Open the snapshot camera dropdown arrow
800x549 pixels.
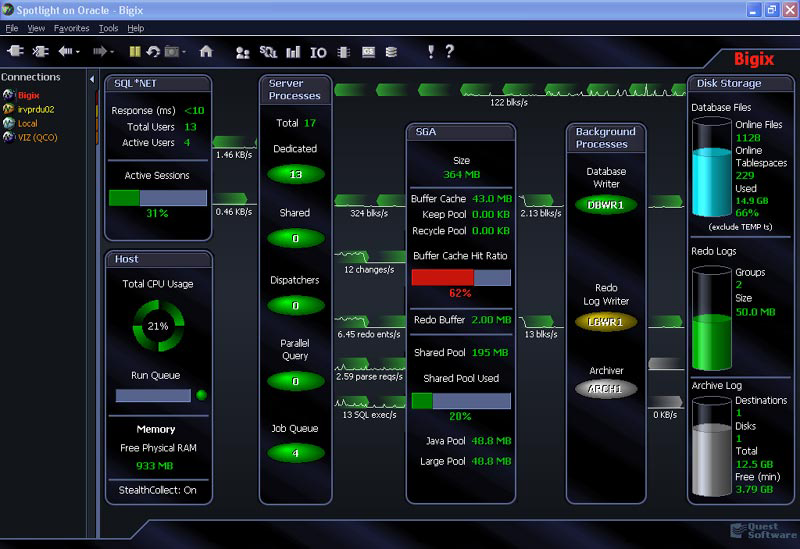point(184,52)
